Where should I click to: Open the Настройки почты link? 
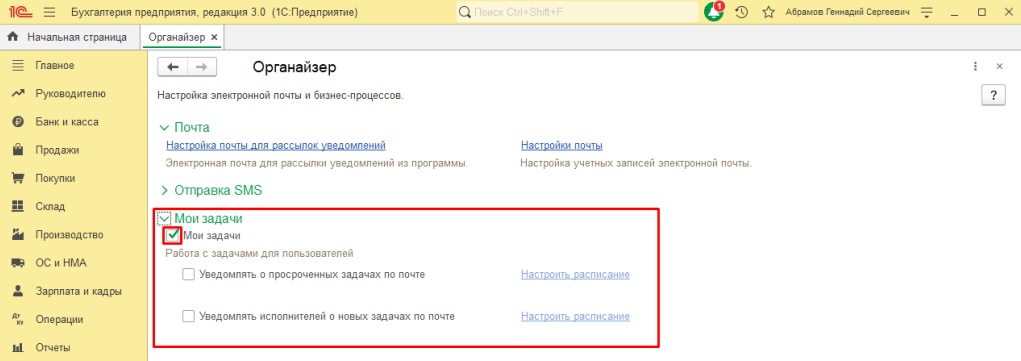coord(561,145)
